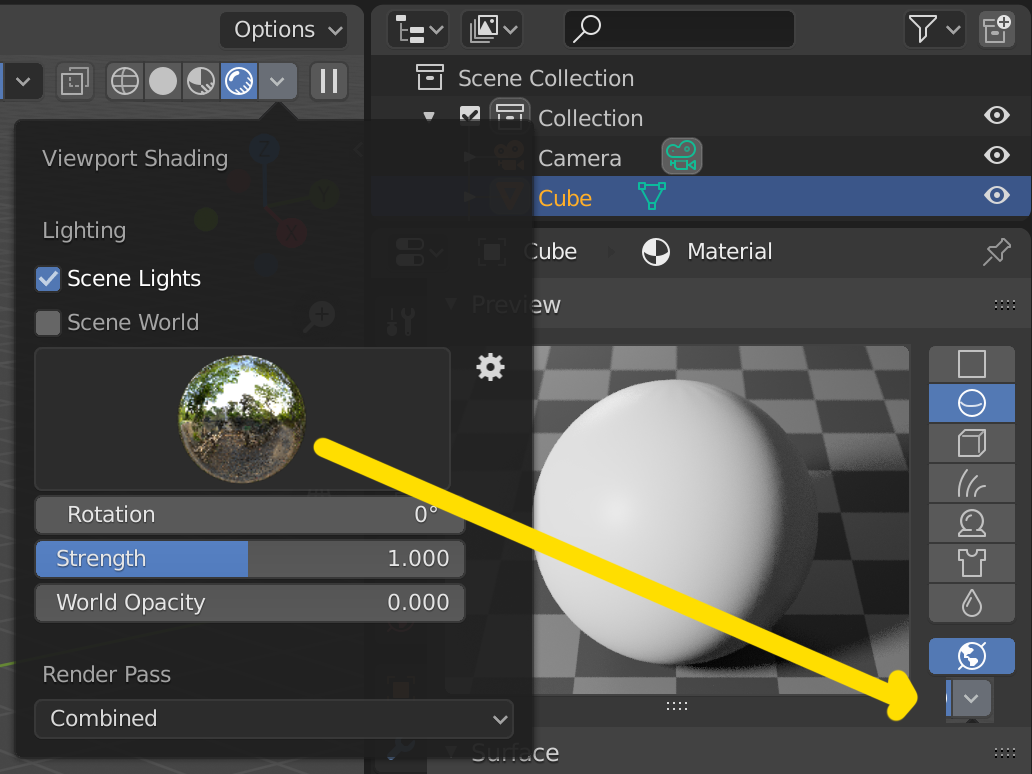This screenshot has width=1032, height=774.
Task: Open the outliner Filter dropdown
Action: [x=935, y=29]
